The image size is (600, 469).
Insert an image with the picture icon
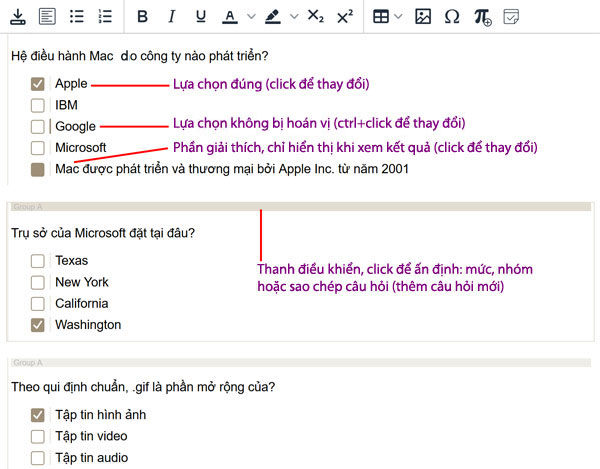423,16
